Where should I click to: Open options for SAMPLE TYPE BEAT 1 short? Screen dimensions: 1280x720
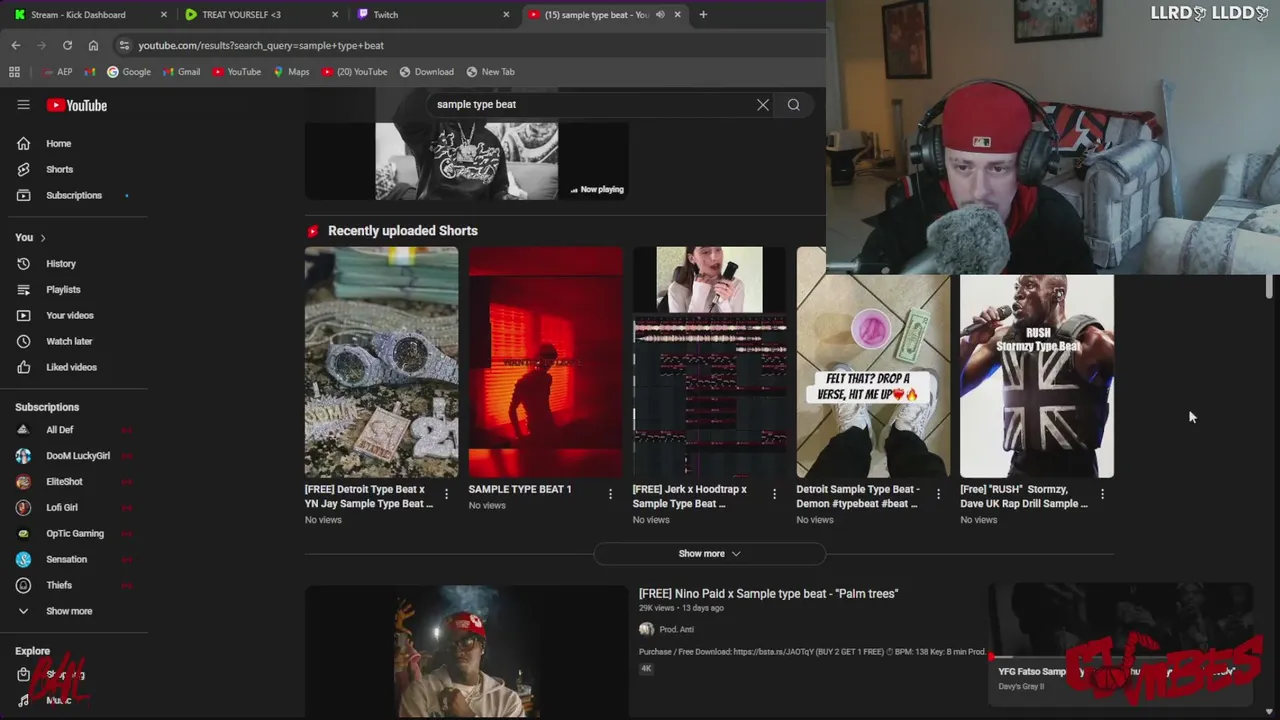tap(610, 494)
